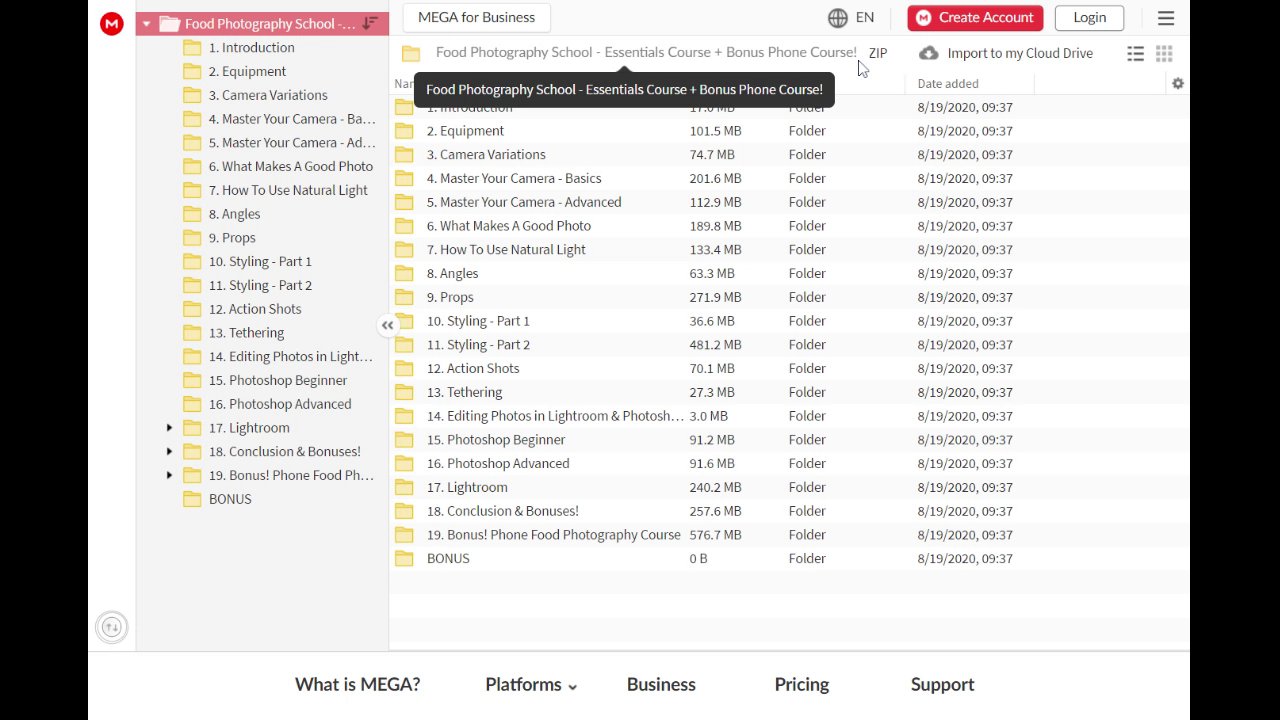The image size is (1280, 720).
Task: Open the Business footer menu item
Action: [661, 685]
